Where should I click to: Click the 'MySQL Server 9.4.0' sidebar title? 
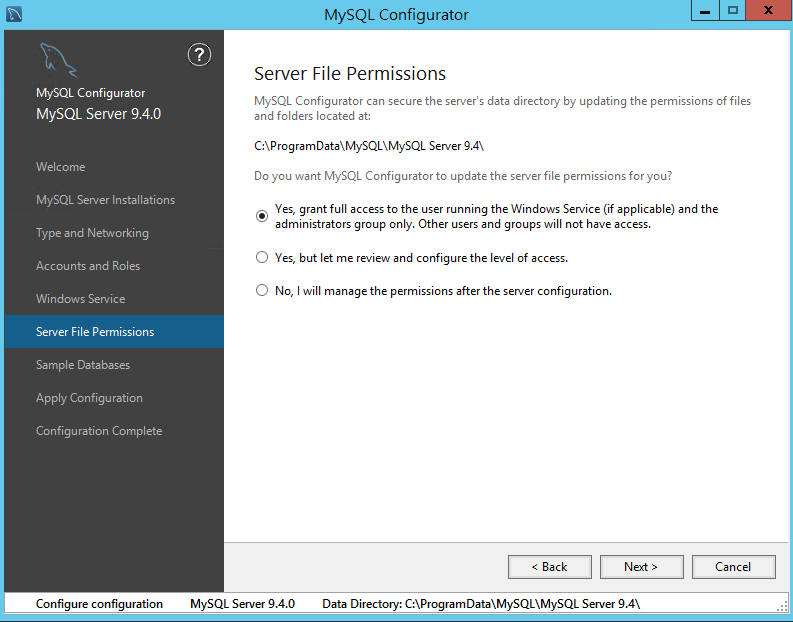pos(99,114)
